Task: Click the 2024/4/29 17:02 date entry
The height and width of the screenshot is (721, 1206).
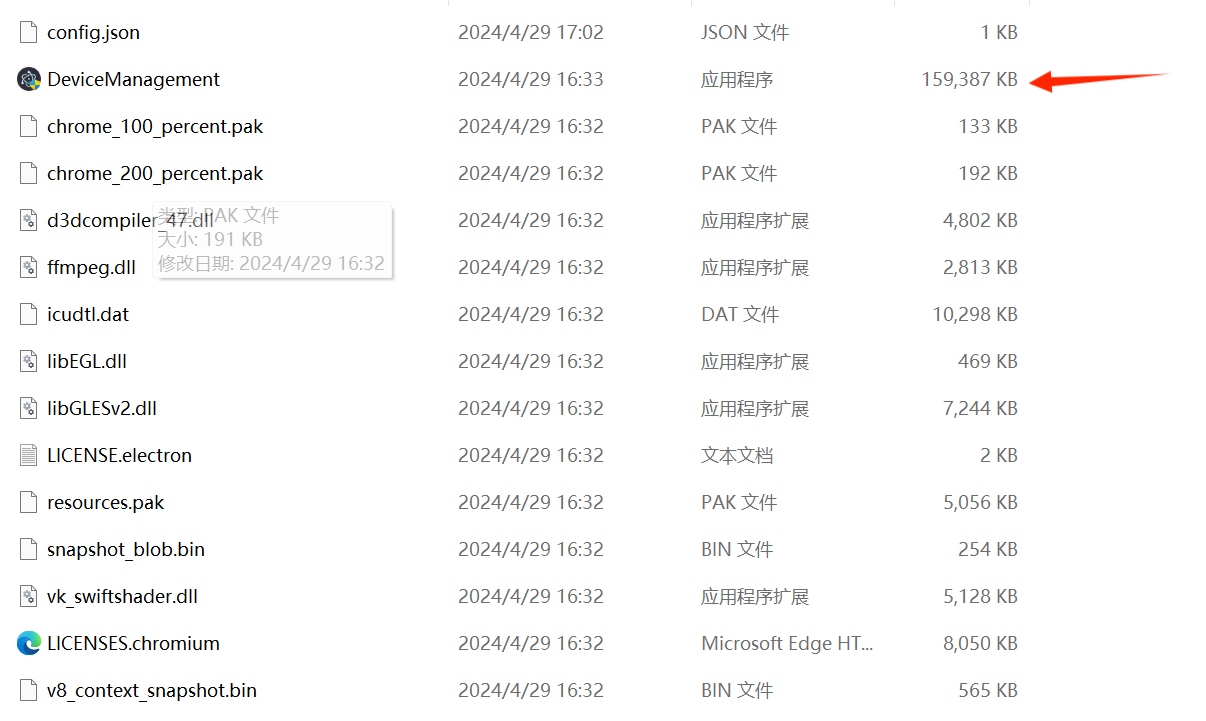Action: coord(530,33)
